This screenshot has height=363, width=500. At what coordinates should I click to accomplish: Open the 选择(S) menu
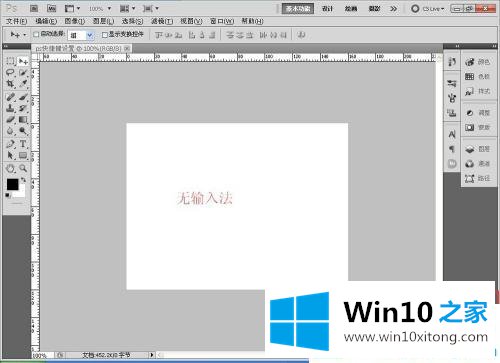[x=132, y=21]
